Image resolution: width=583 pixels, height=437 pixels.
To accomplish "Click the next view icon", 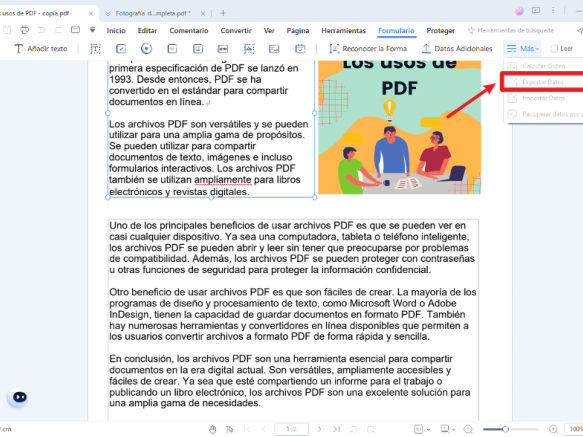I will coord(370,430).
